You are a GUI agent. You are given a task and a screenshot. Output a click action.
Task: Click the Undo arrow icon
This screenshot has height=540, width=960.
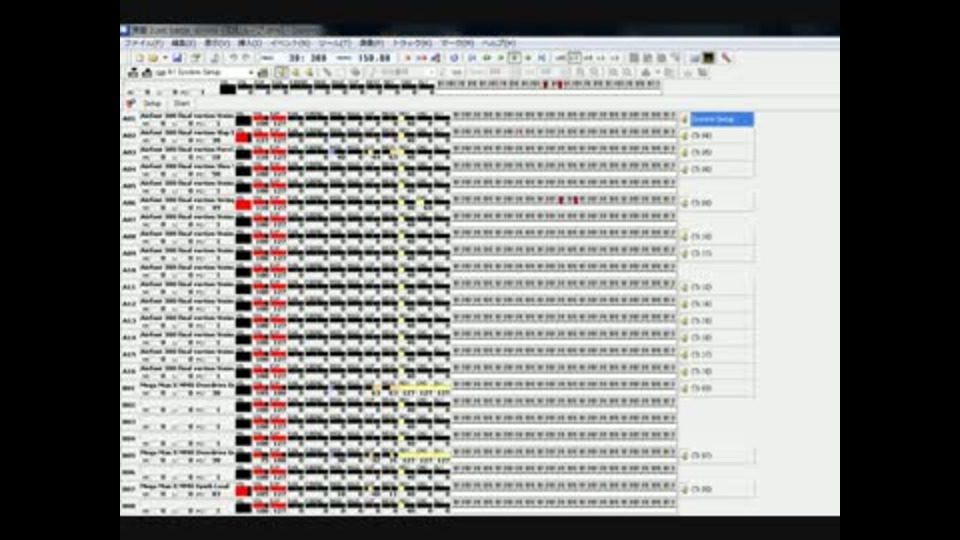tap(233, 58)
